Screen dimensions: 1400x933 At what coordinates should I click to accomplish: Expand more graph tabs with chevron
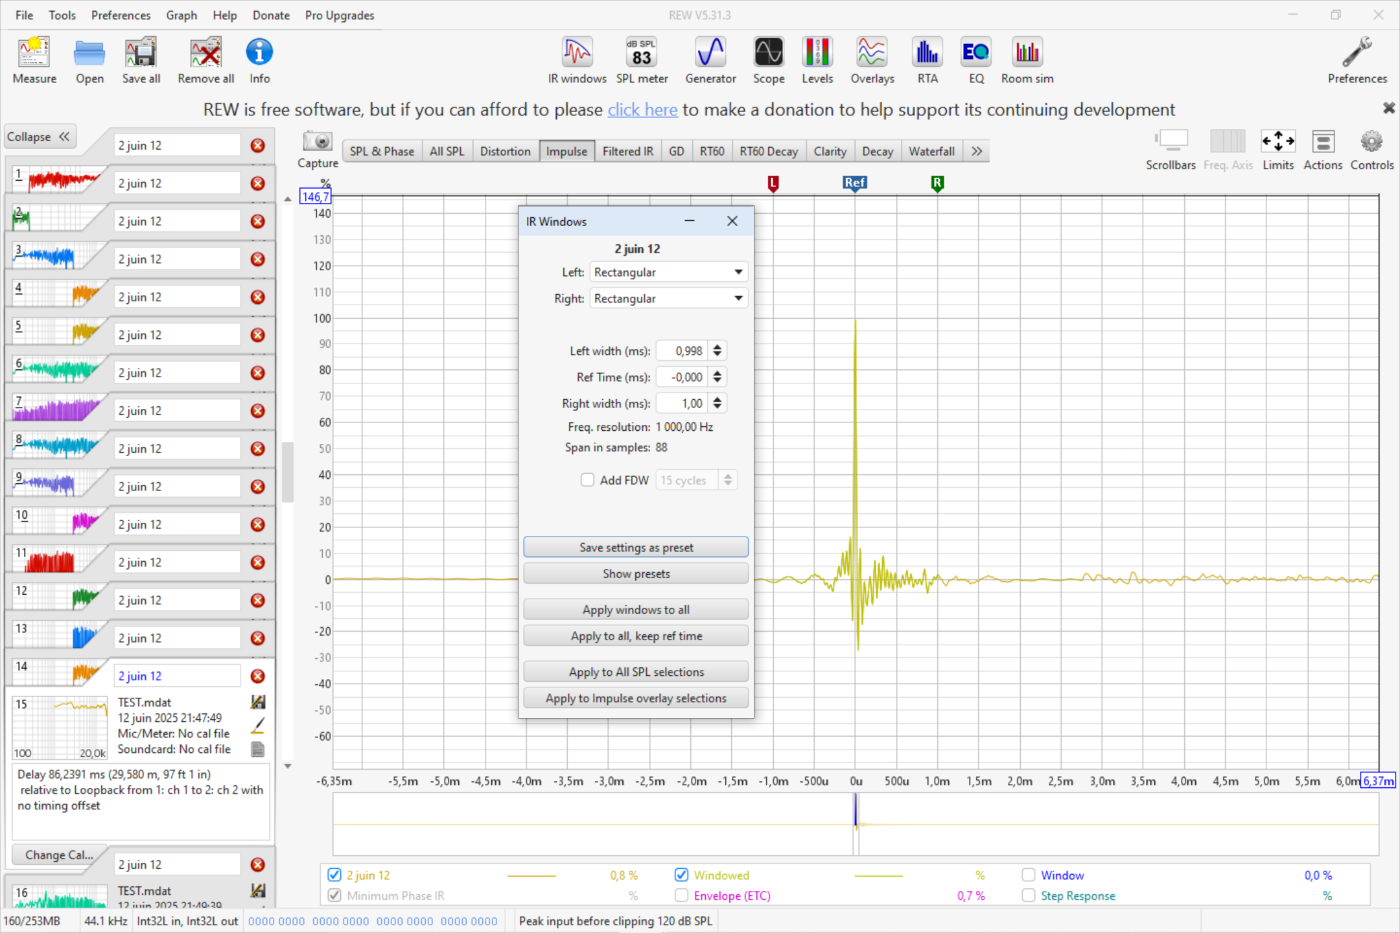(977, 152)
